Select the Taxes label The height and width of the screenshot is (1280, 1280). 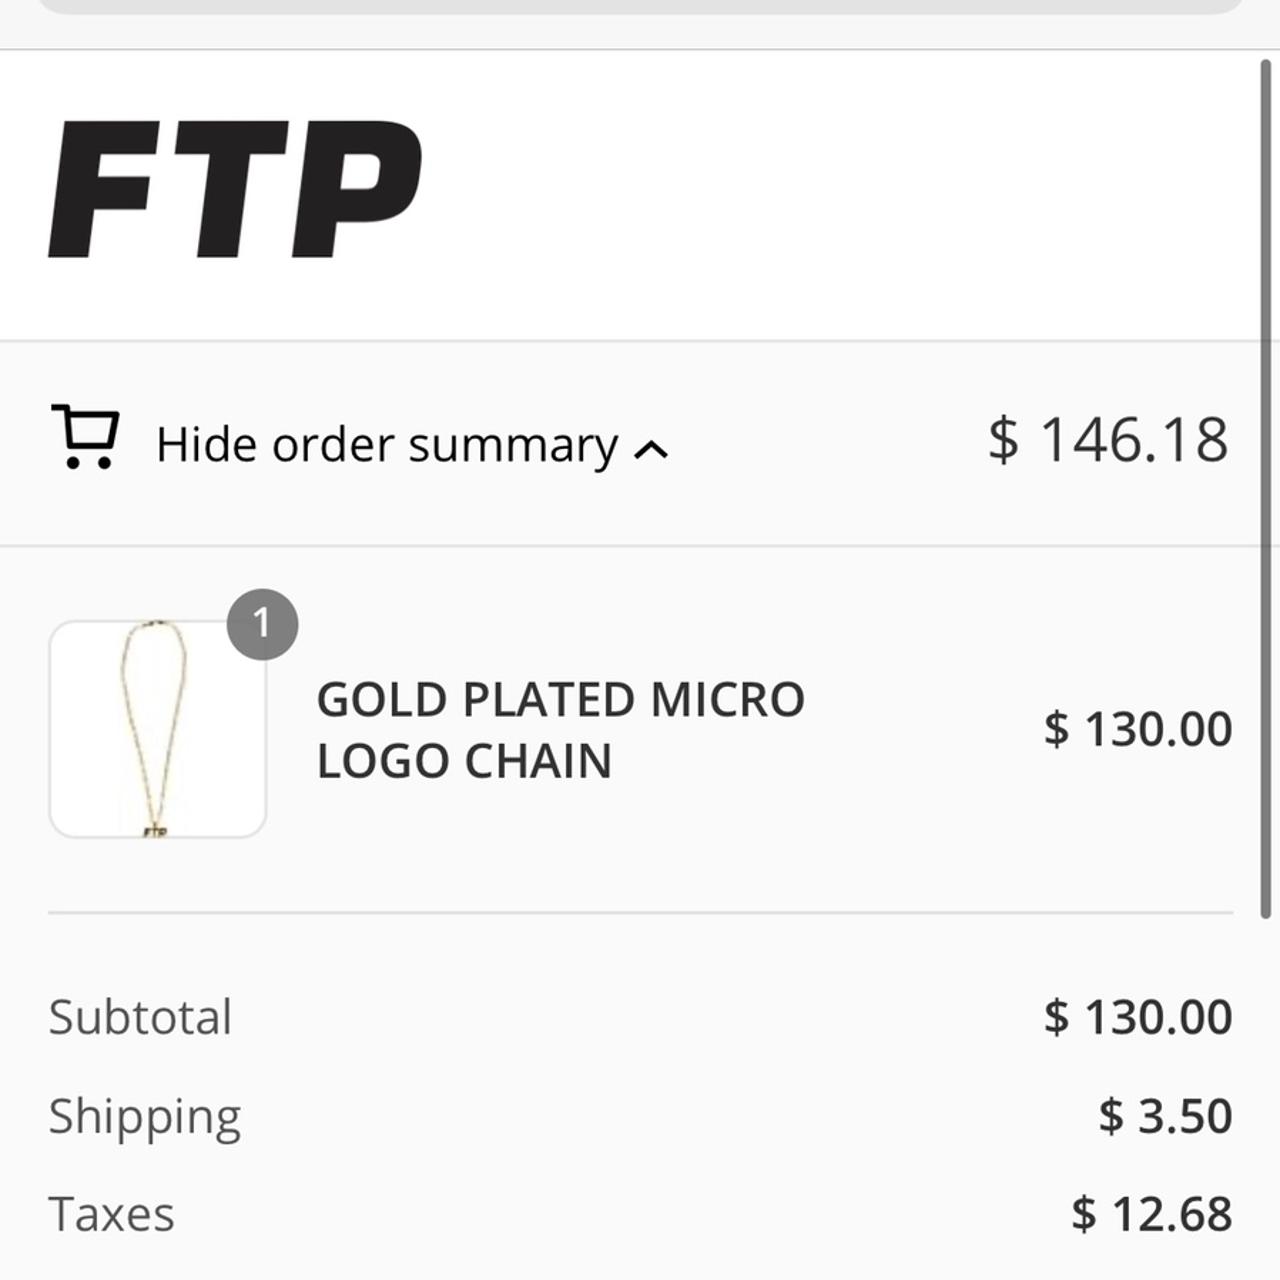tap(112, 1213)
